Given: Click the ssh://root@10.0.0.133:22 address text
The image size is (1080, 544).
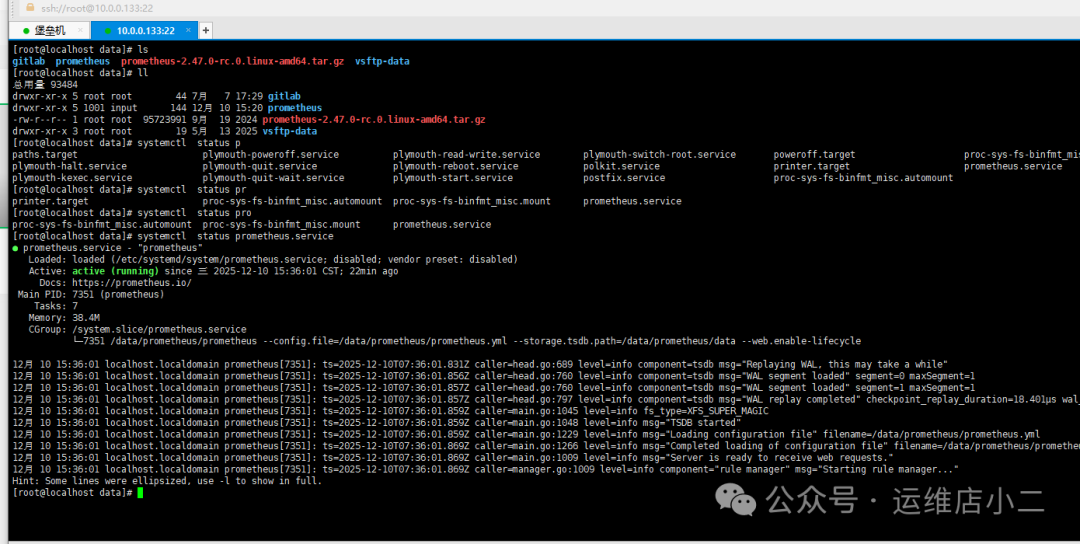Looking at the screenshot, I should pyautogui.click(x=97, y=8).
